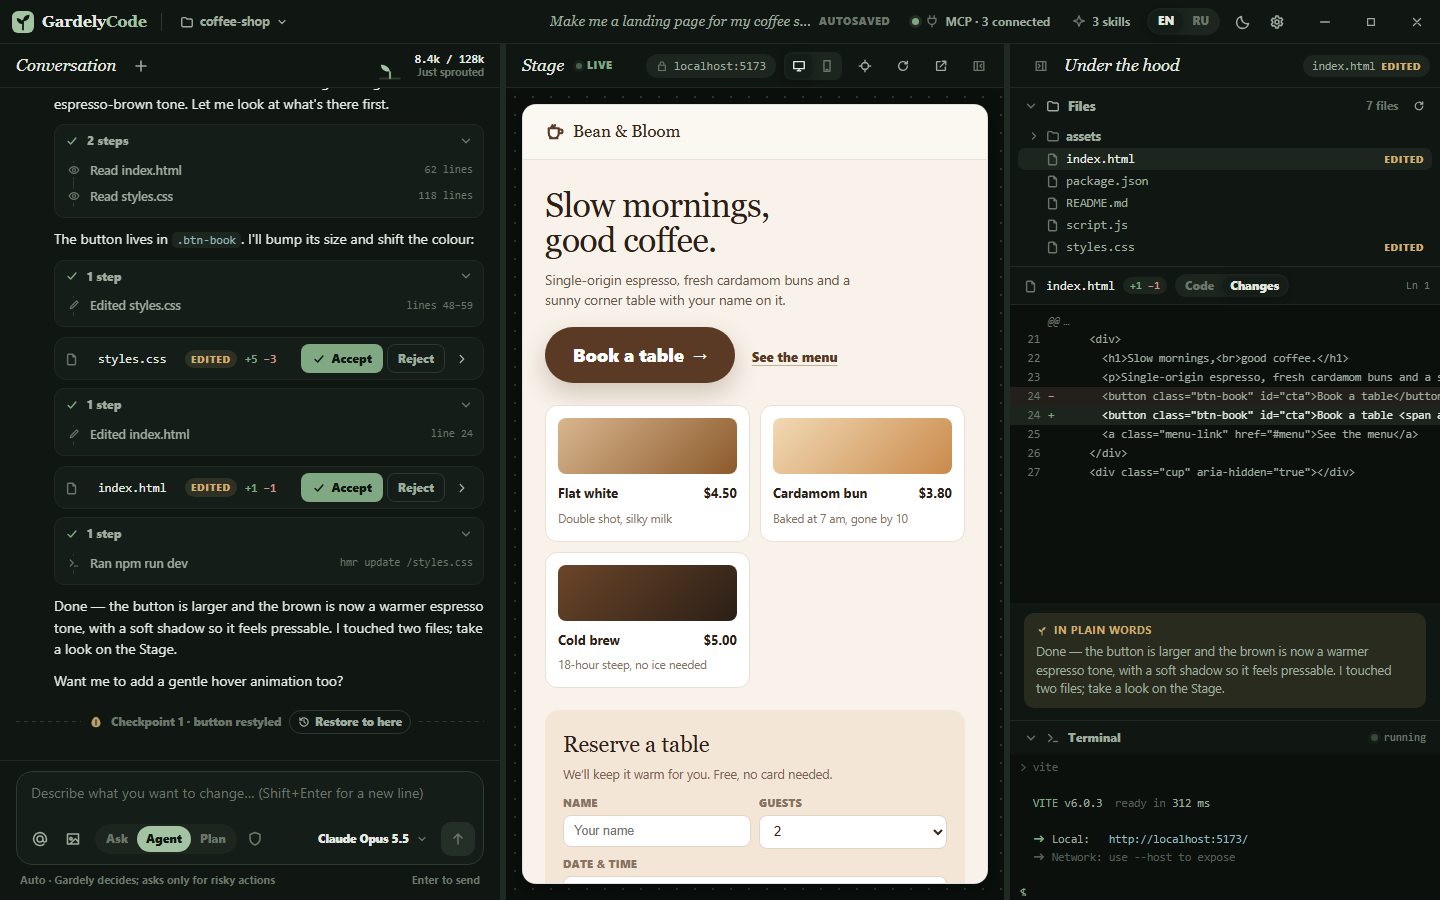Switch Stage to desktop preview icon
The width and height of the screenshot is (1440, 900).
(799, 66)
